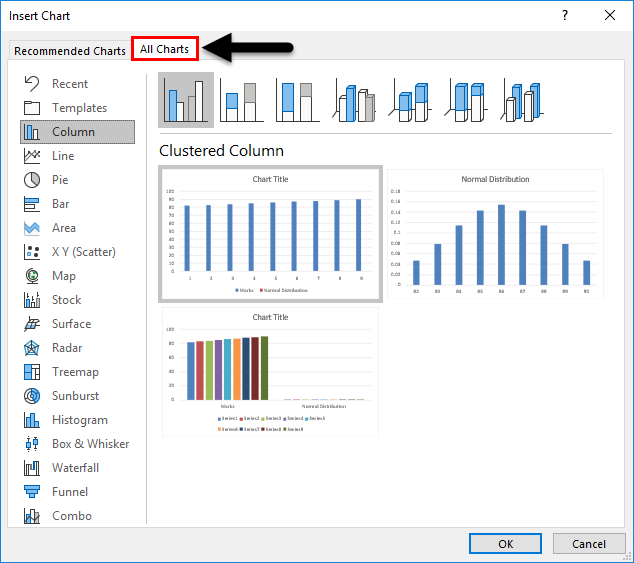The height and width of the screenshot is (563, 634).
Task: Click the Area chart icon
Action: (x=32, y=228)
